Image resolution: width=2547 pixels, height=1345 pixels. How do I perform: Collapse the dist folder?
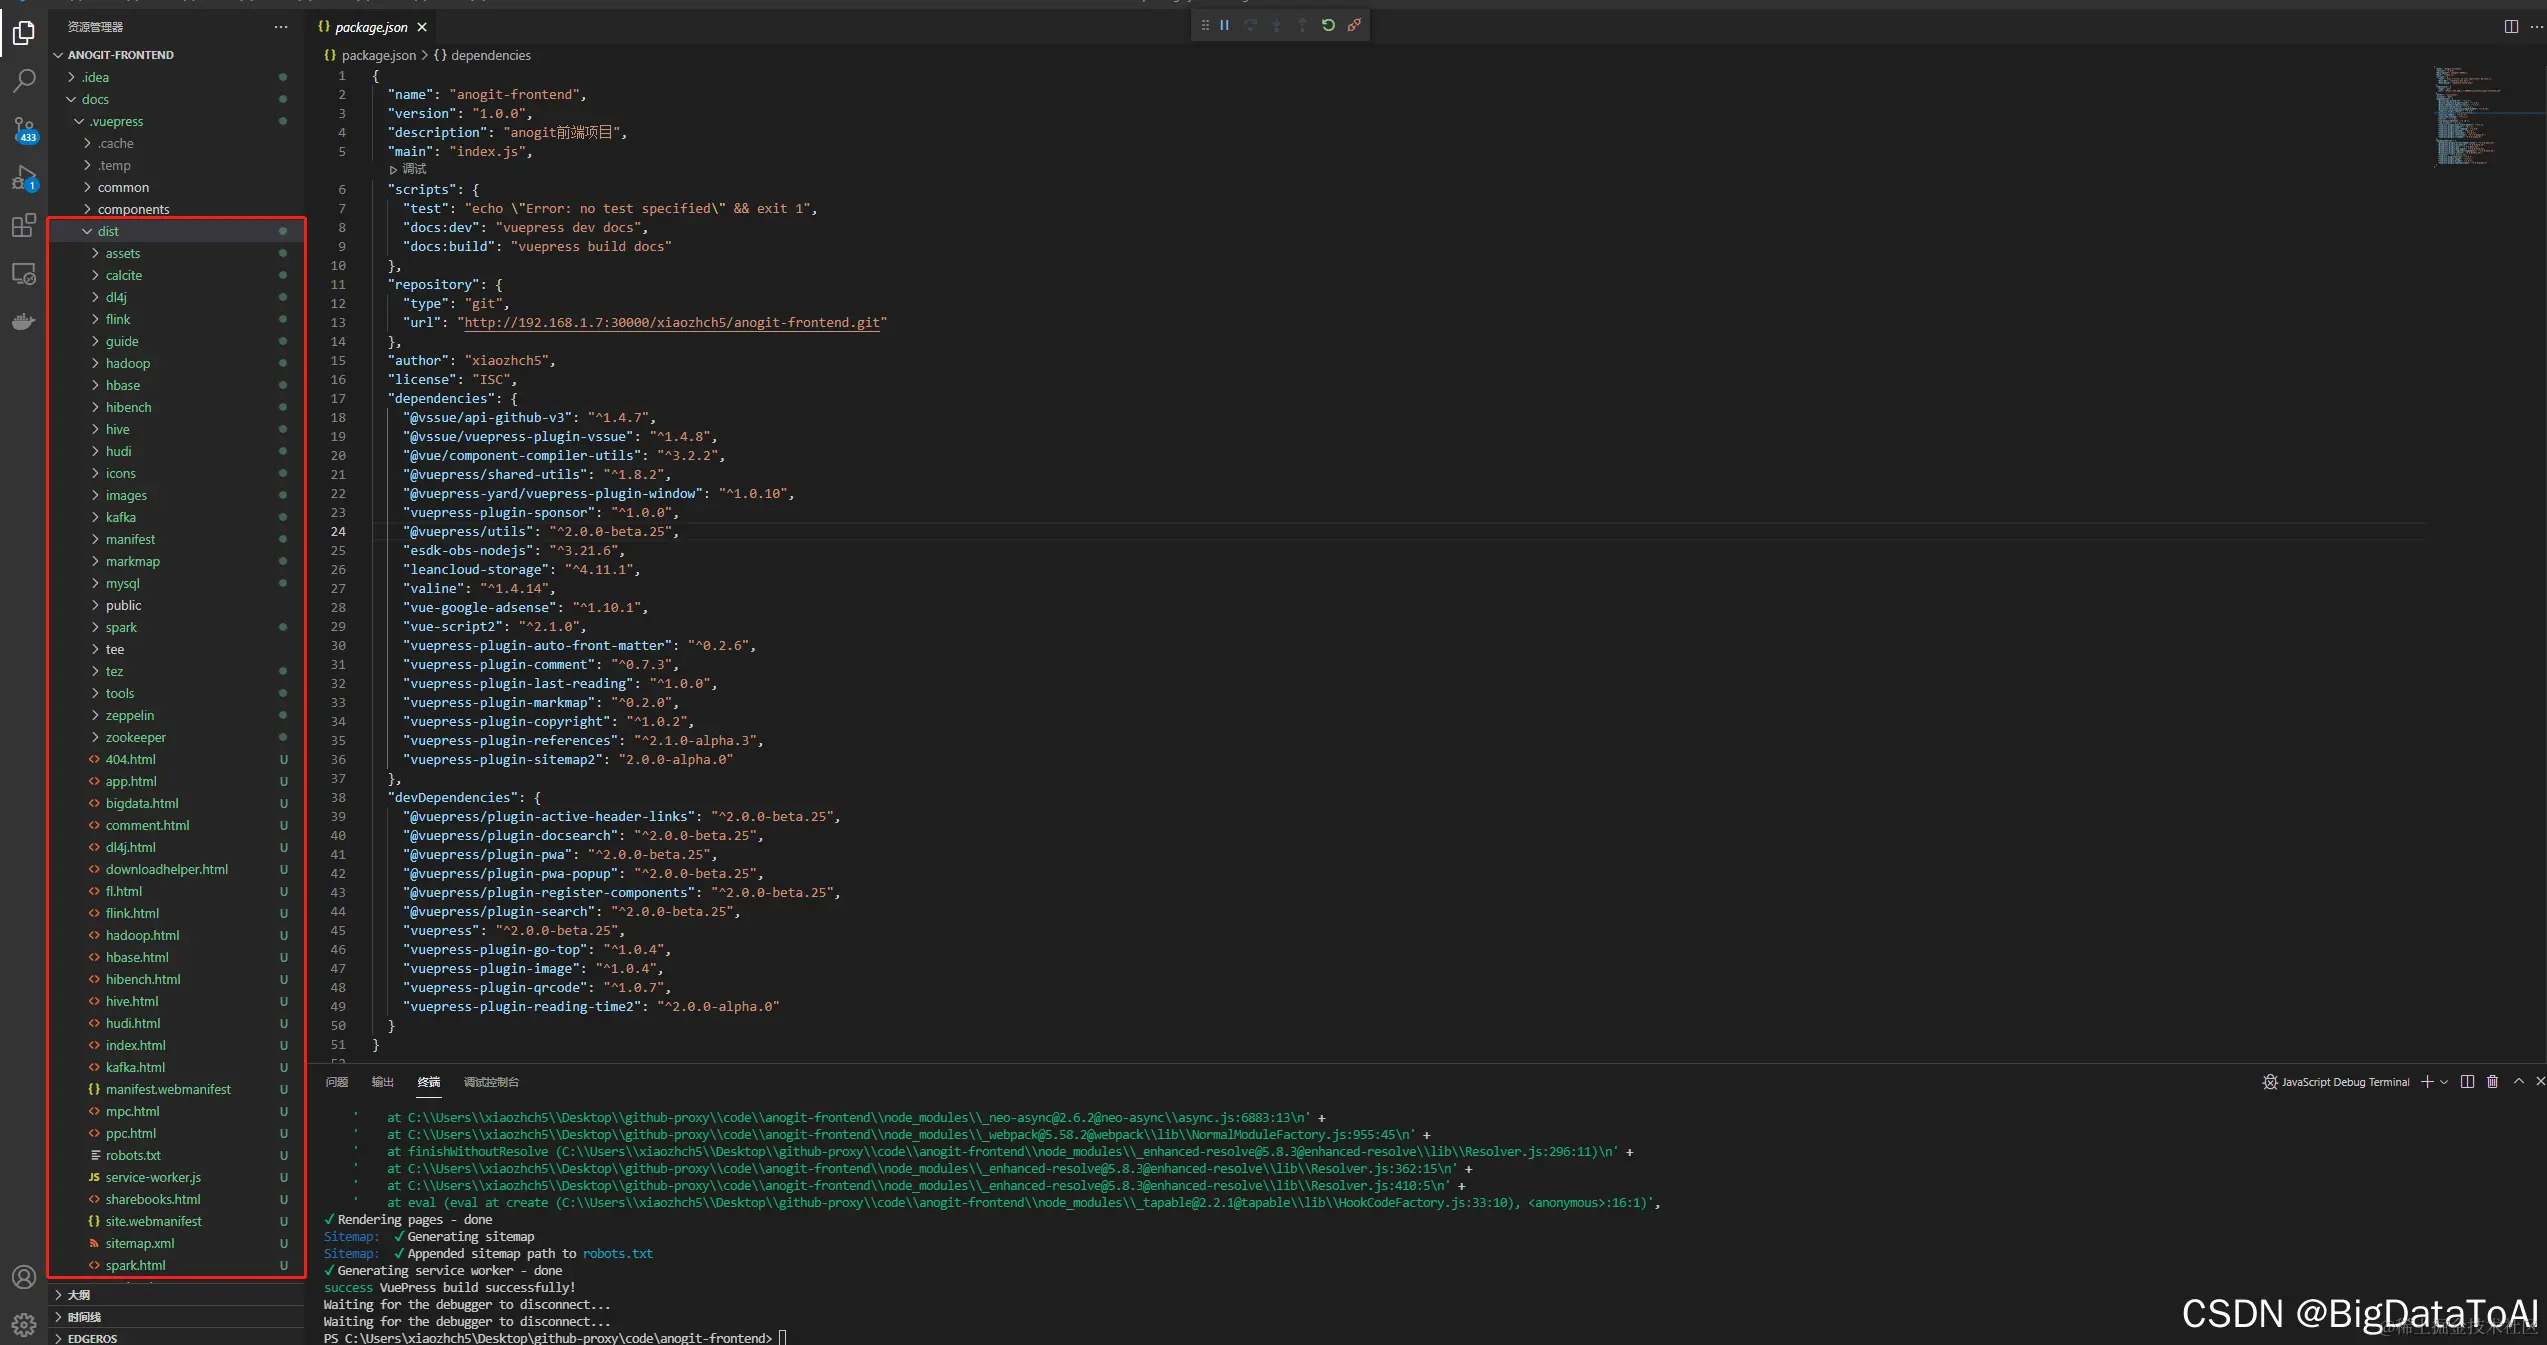coord(108,231)
